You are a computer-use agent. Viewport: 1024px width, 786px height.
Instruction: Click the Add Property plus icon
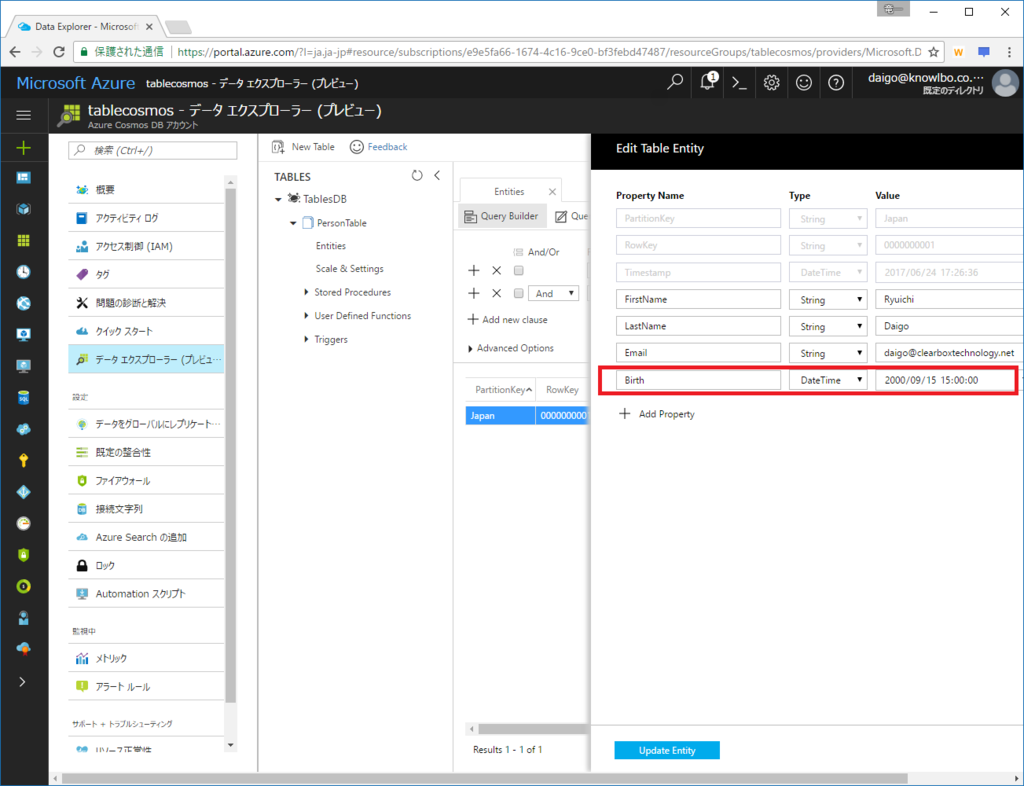624,413
